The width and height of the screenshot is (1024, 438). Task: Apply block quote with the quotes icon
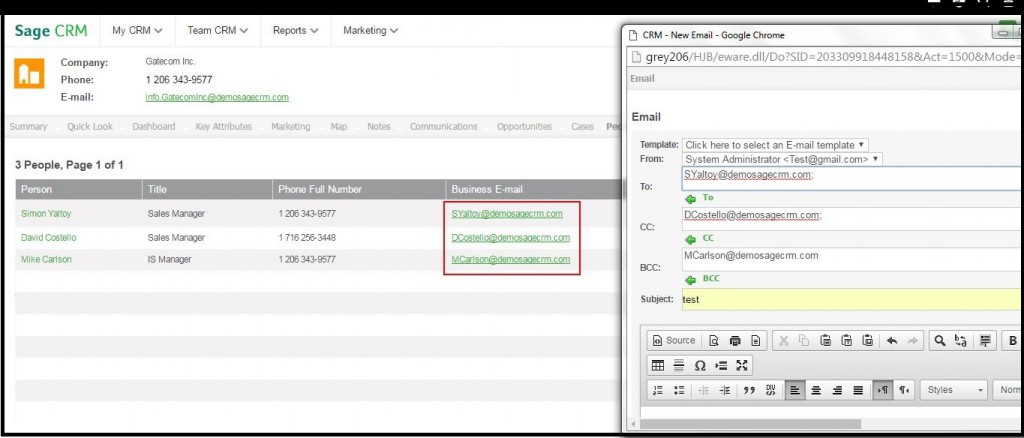[x=750, y=390]
